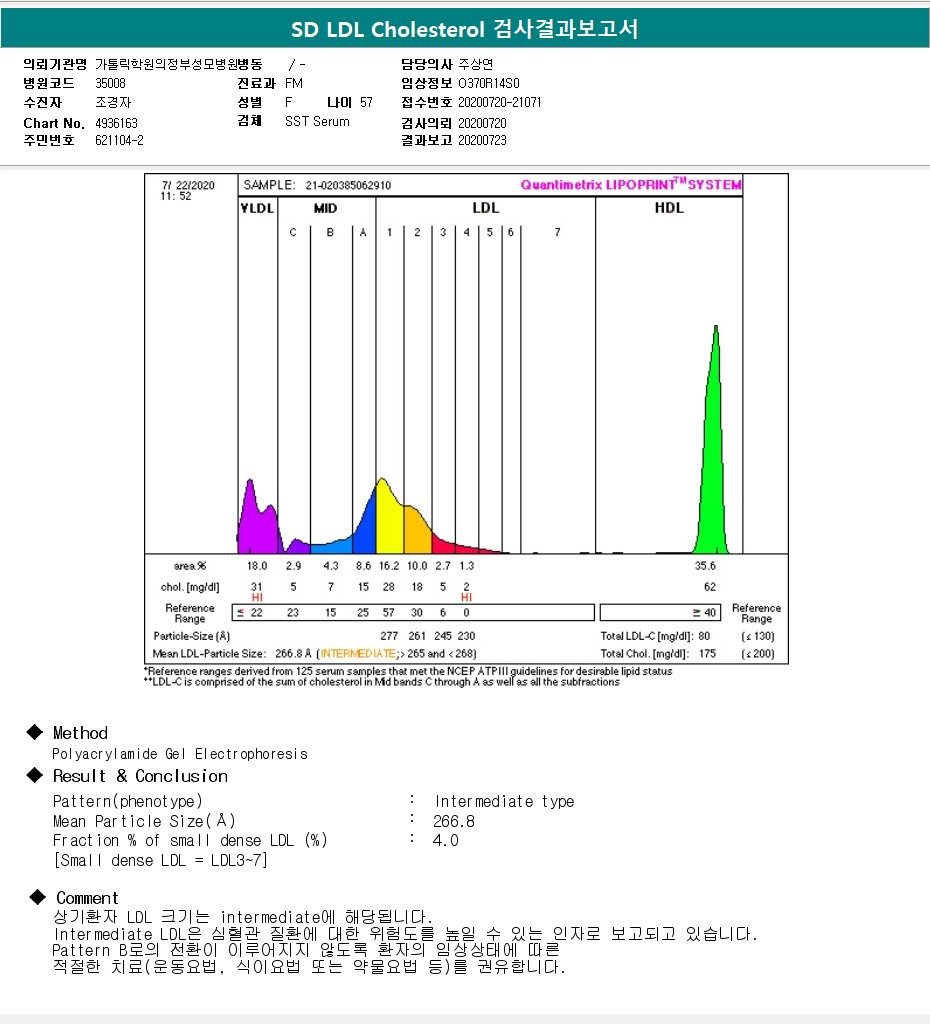This screenshot has height=1024, width=930.
Task: Click the diamond bullet beside Method
Action: click(x=36, y=732)
